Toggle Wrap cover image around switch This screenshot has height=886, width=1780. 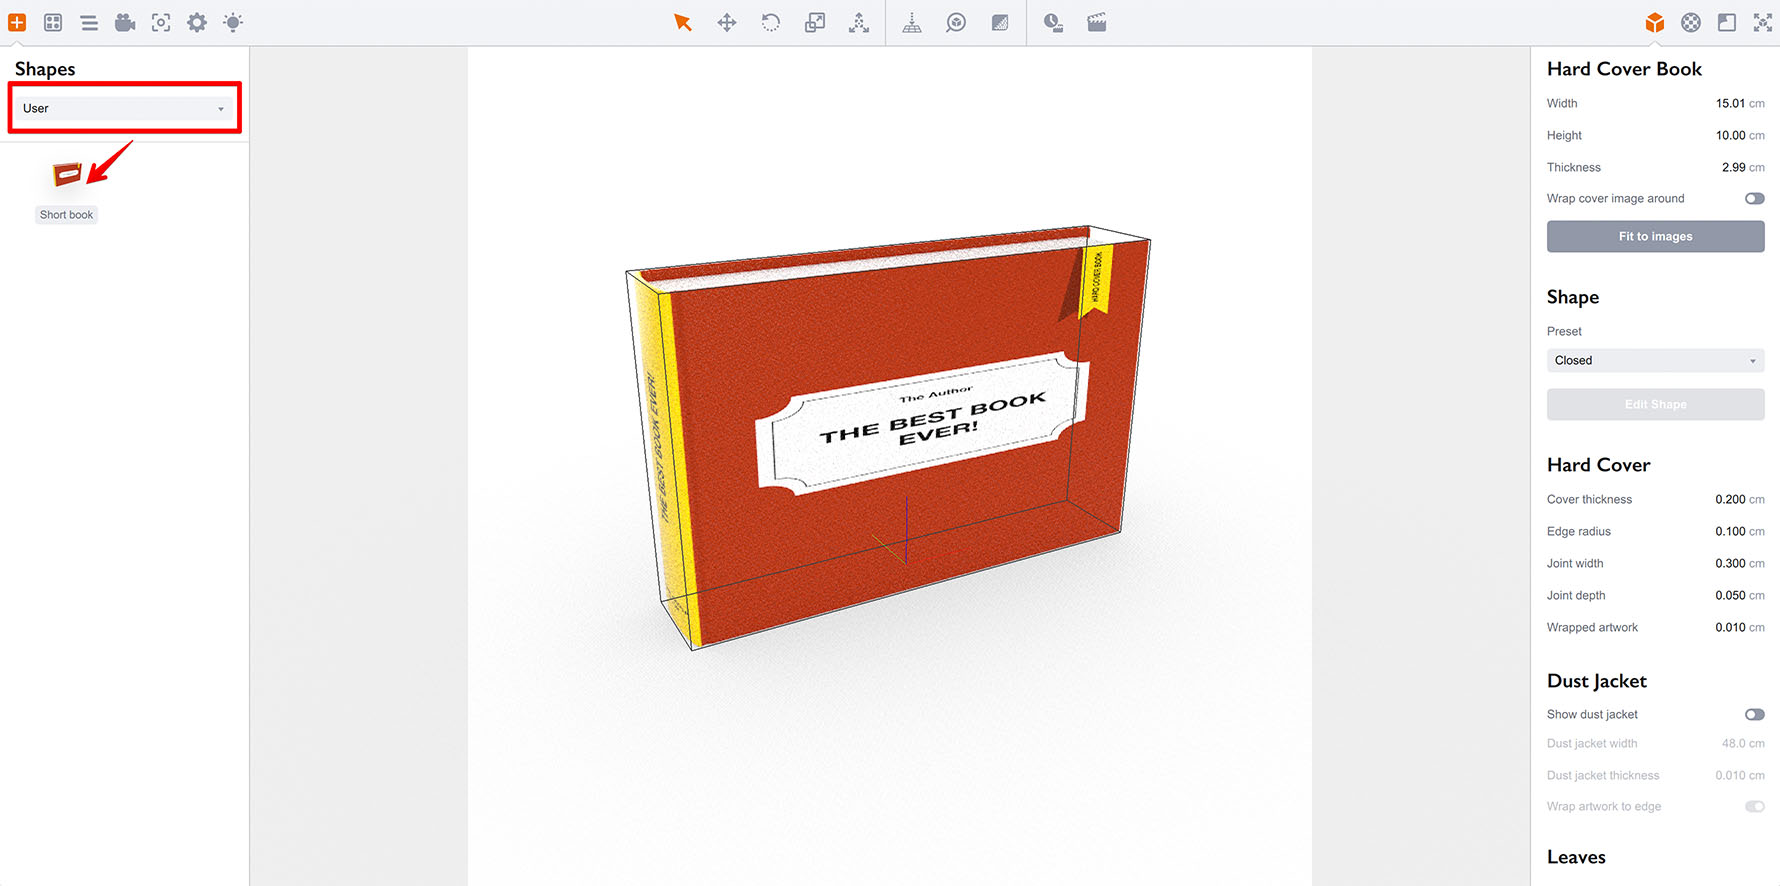point(1754,199)
